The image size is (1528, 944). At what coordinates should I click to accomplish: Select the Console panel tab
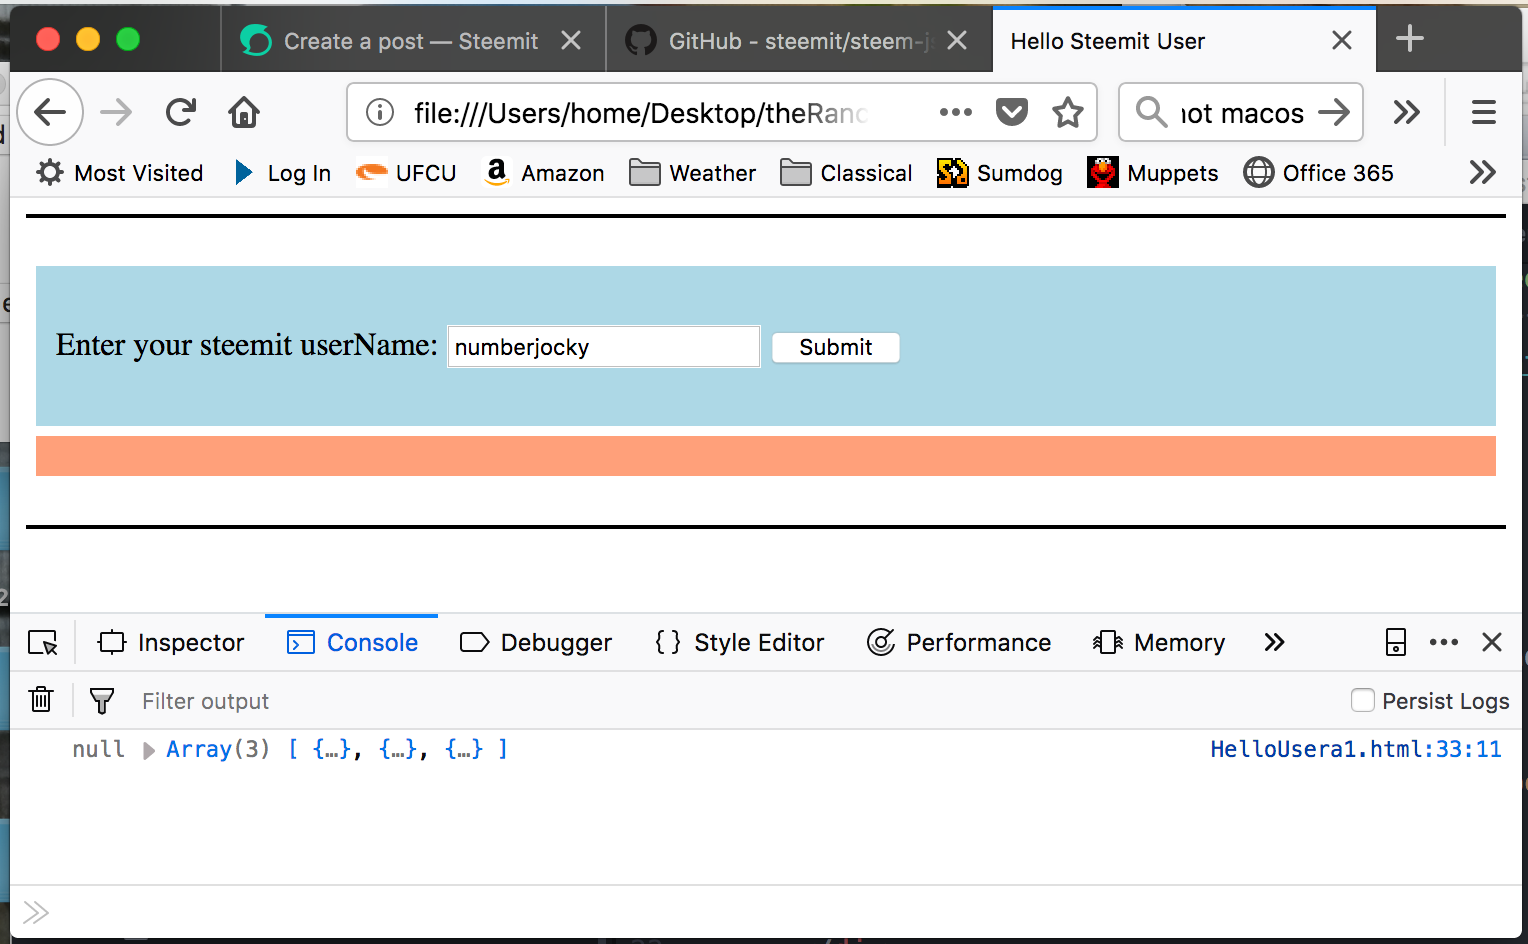point(352,642)
